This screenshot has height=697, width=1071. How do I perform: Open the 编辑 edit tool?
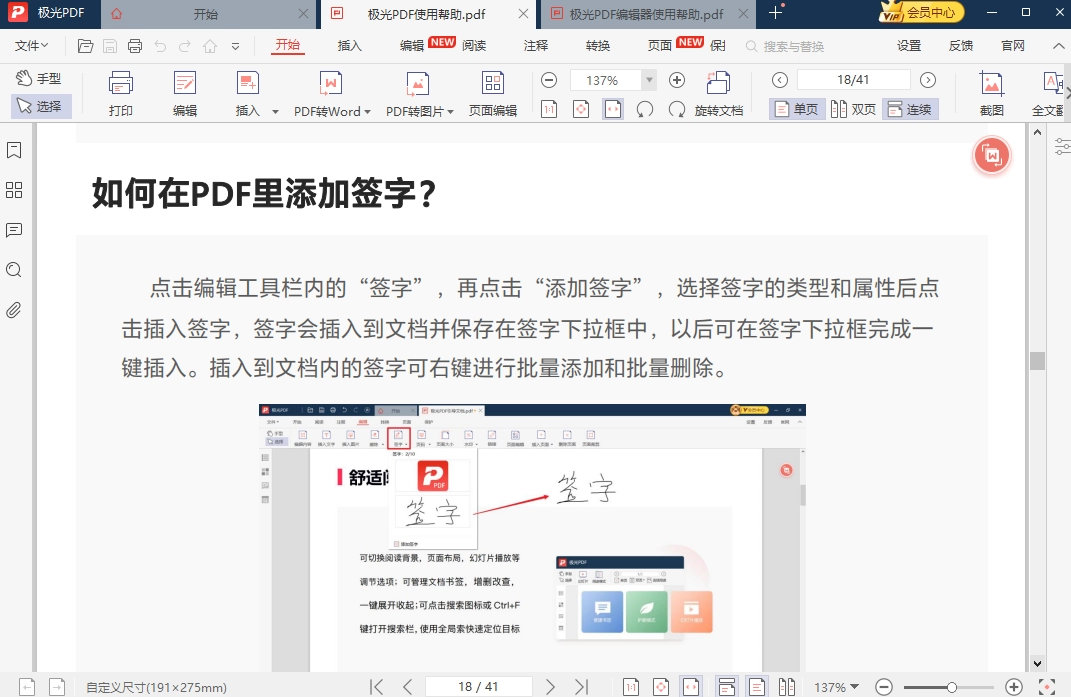184,94
